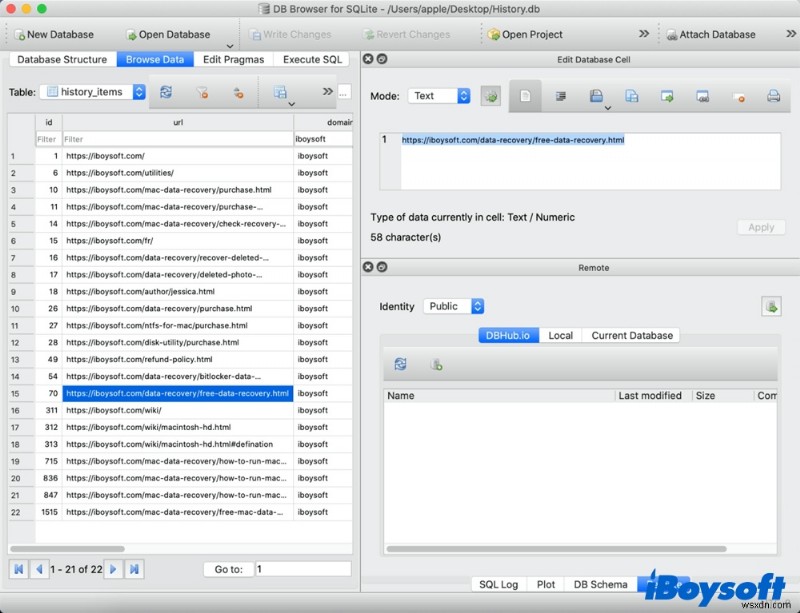Click the refresh icon in Browse Data toolbar
Image resolution: width=800 pixels, height=613 pixels.
[165, 92]
